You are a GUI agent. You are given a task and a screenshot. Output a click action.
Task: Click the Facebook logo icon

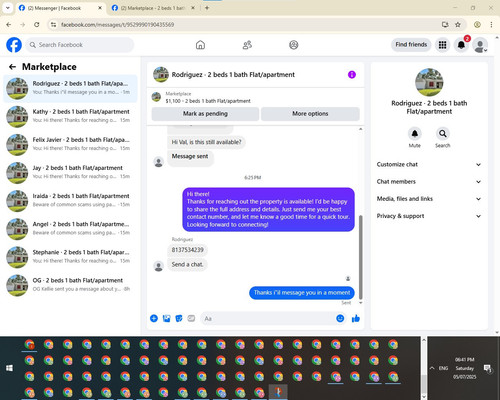tap(14, 45)
